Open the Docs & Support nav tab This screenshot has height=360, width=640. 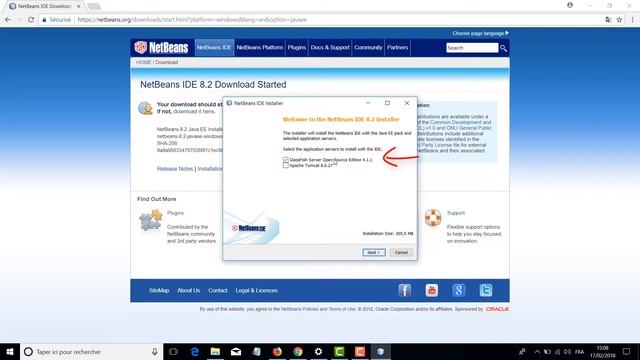330,47
